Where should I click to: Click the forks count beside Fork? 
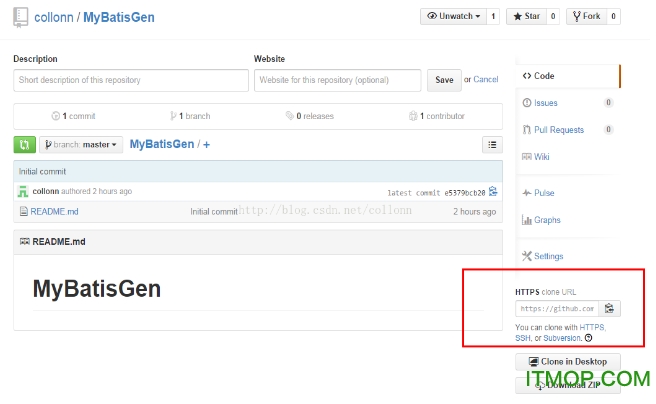pos(613,16)
